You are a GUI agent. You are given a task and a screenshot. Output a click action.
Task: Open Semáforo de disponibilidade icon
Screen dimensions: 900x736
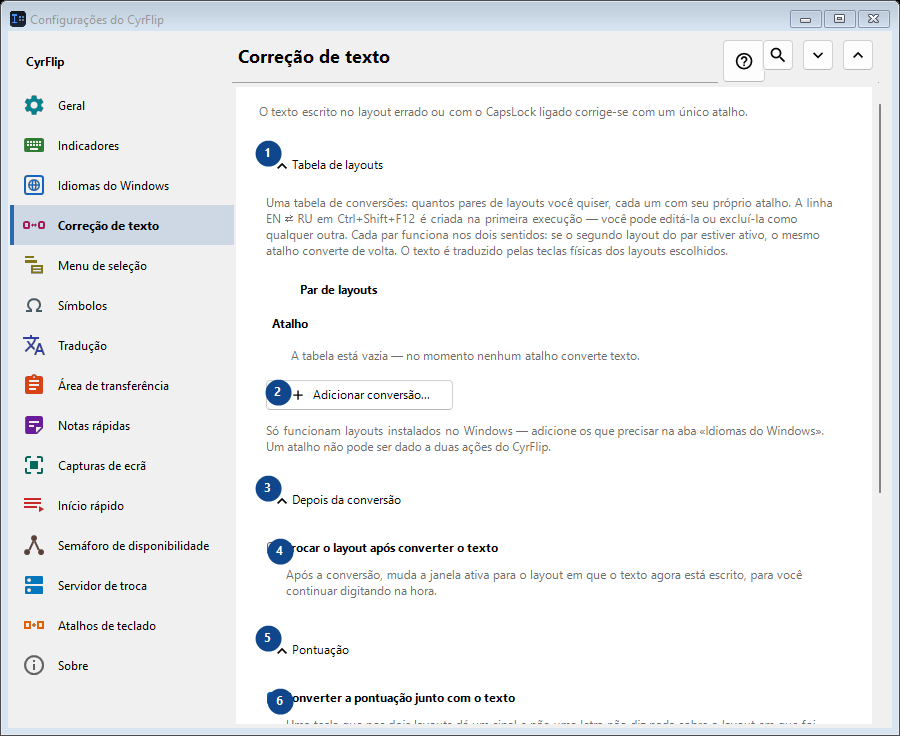point(34,546)
